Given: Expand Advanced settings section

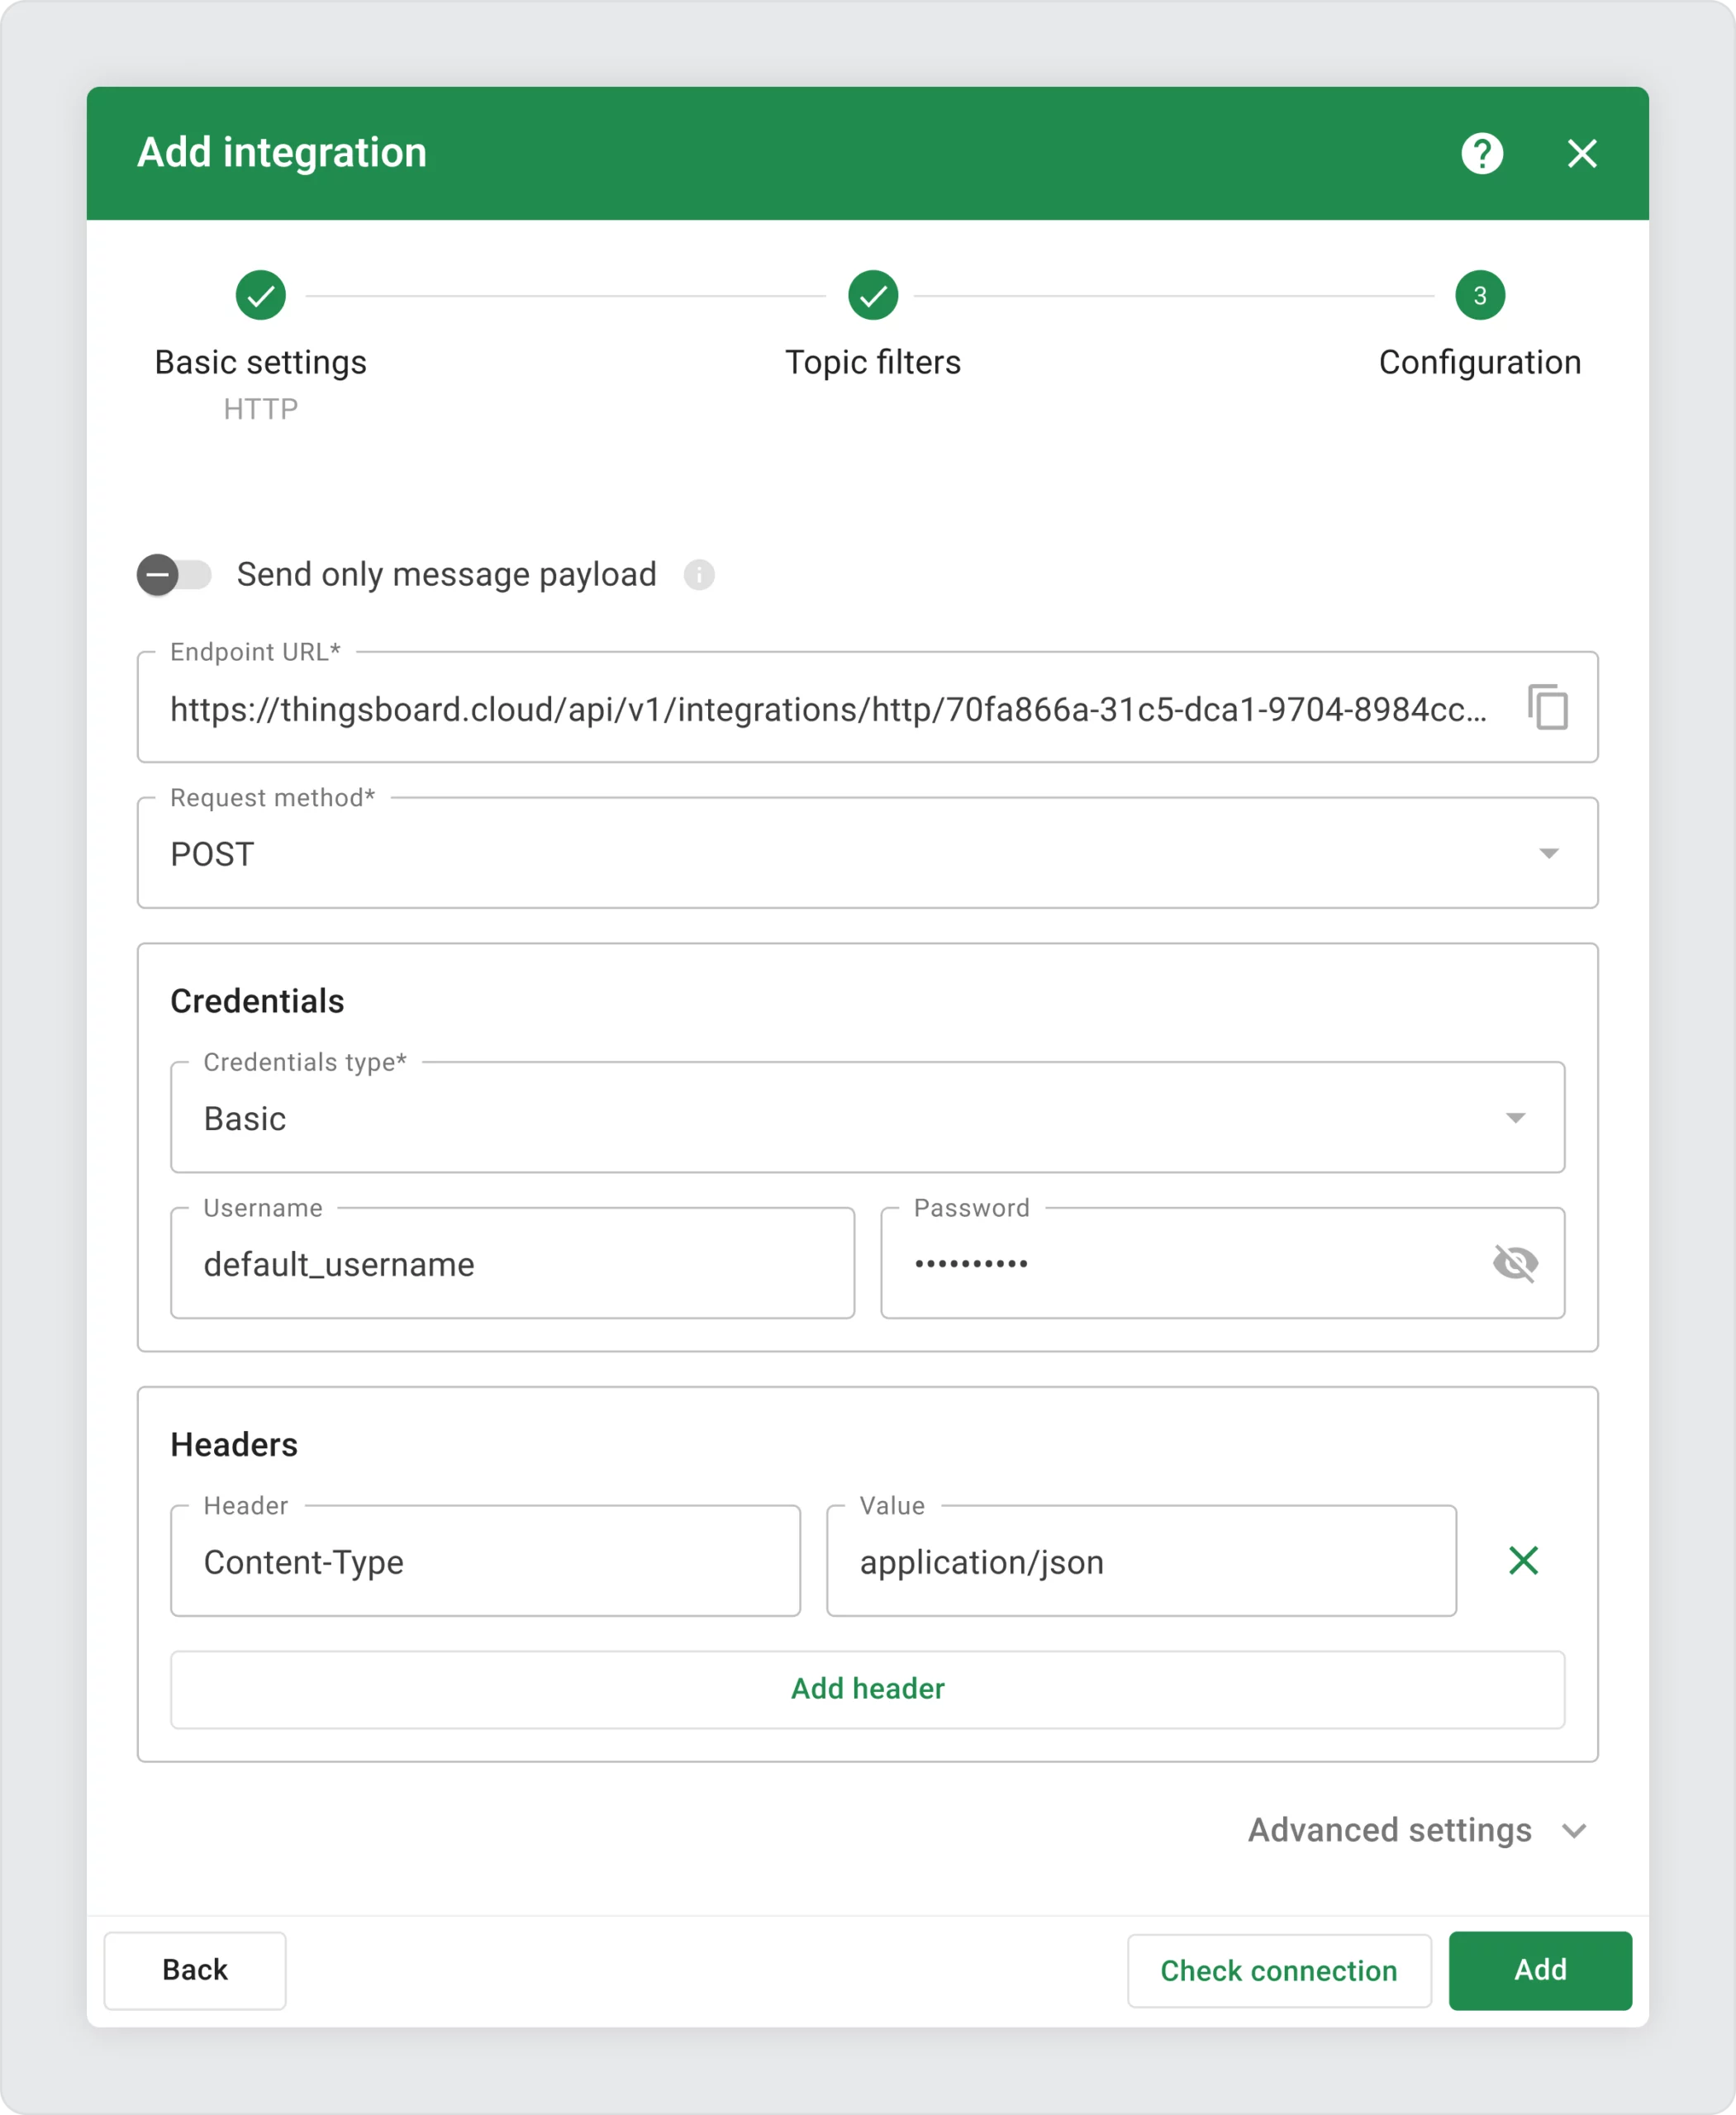Looking at the screenshot, I should point(1416,1830).
